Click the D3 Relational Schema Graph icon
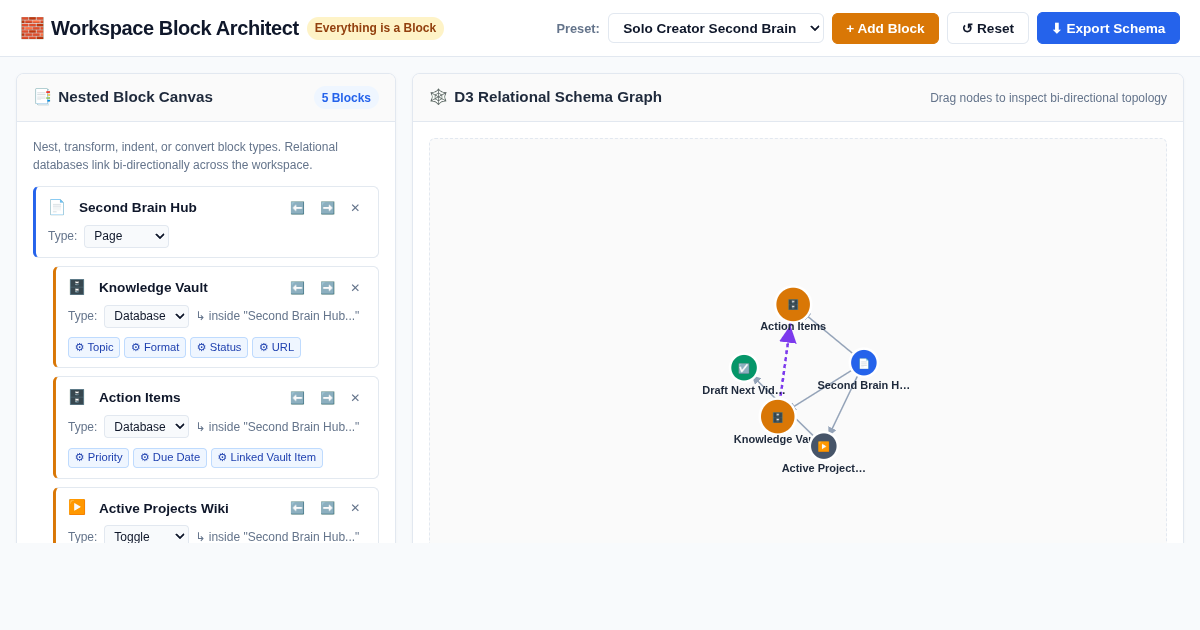 pos(438,97)
